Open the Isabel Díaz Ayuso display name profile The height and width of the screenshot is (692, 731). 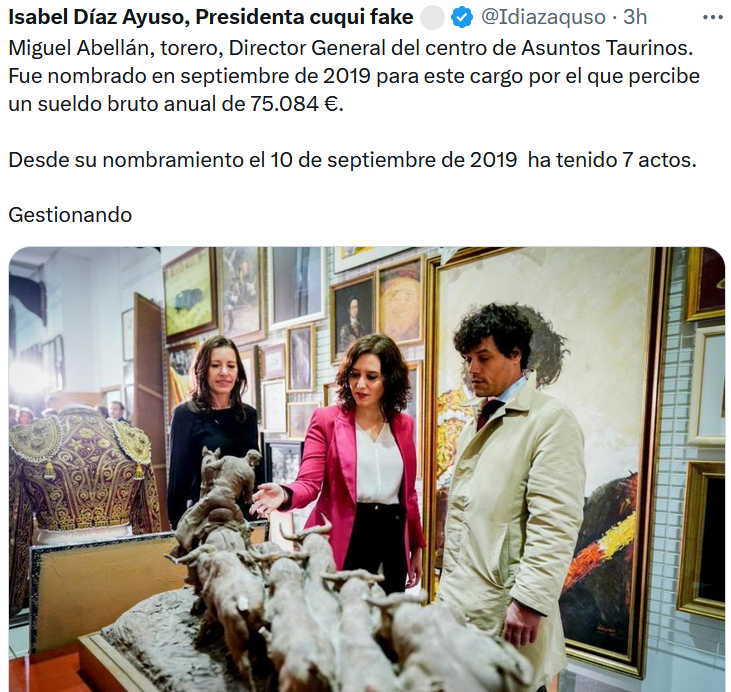[211, 17]
